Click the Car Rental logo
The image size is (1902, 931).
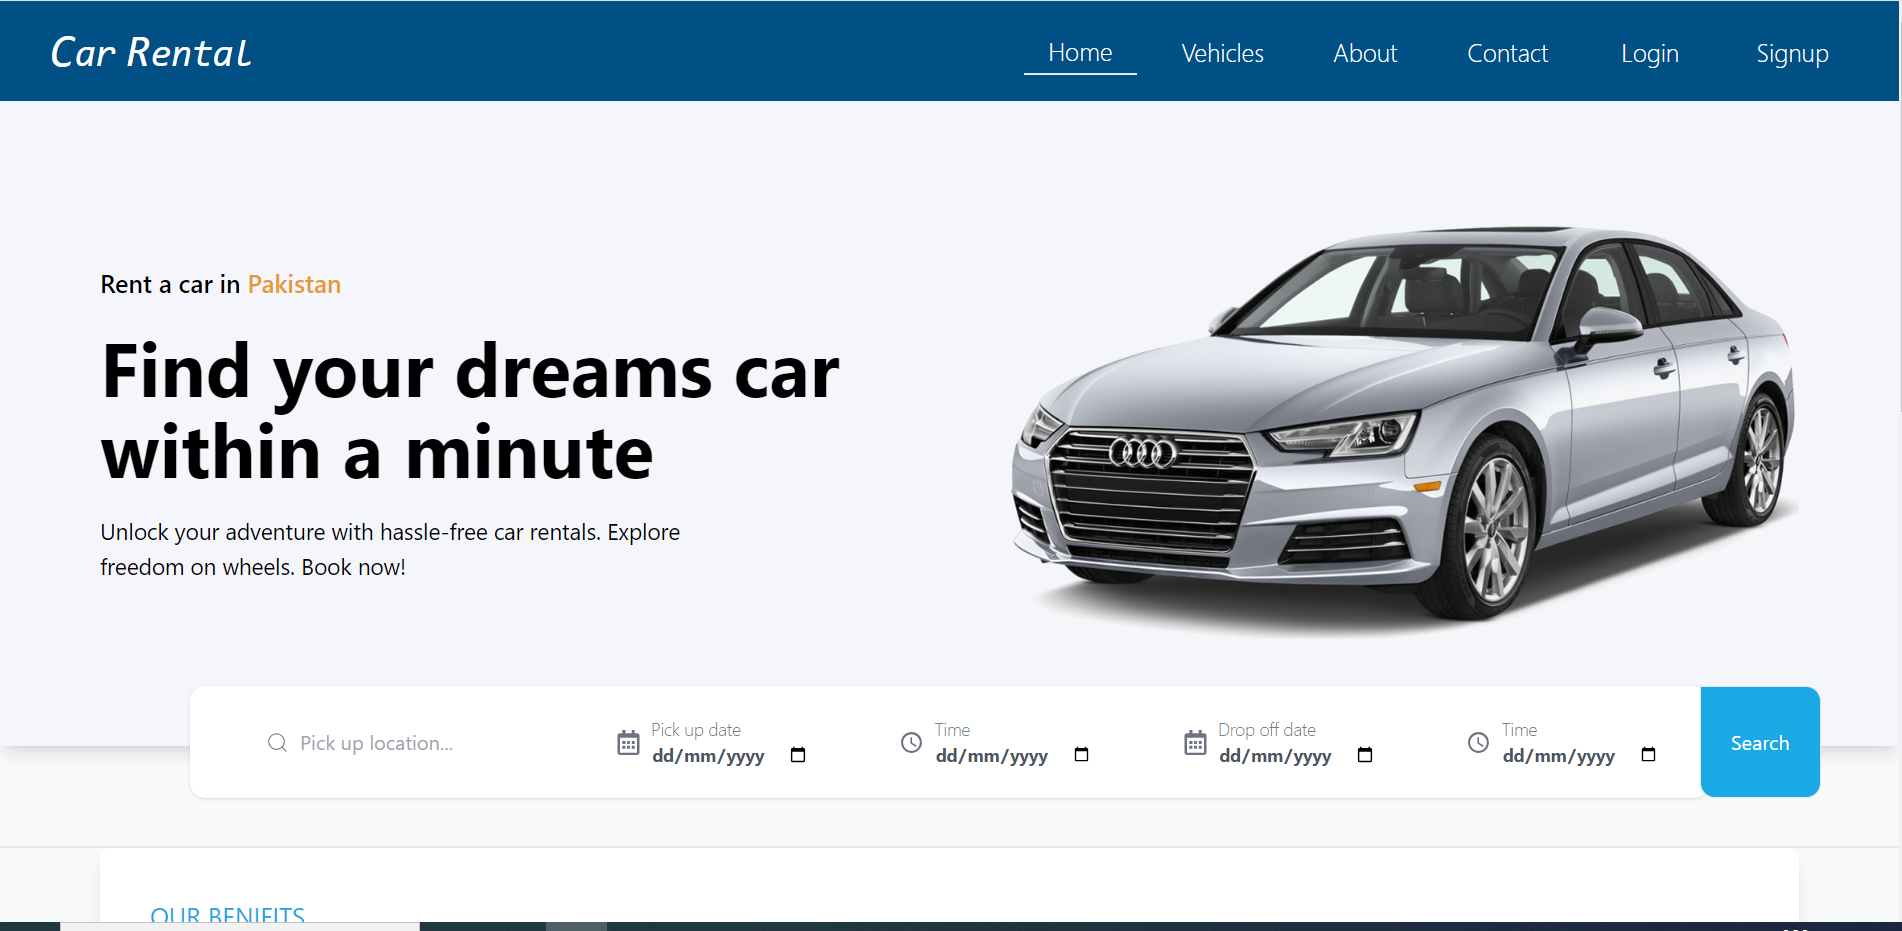[151, 53]
